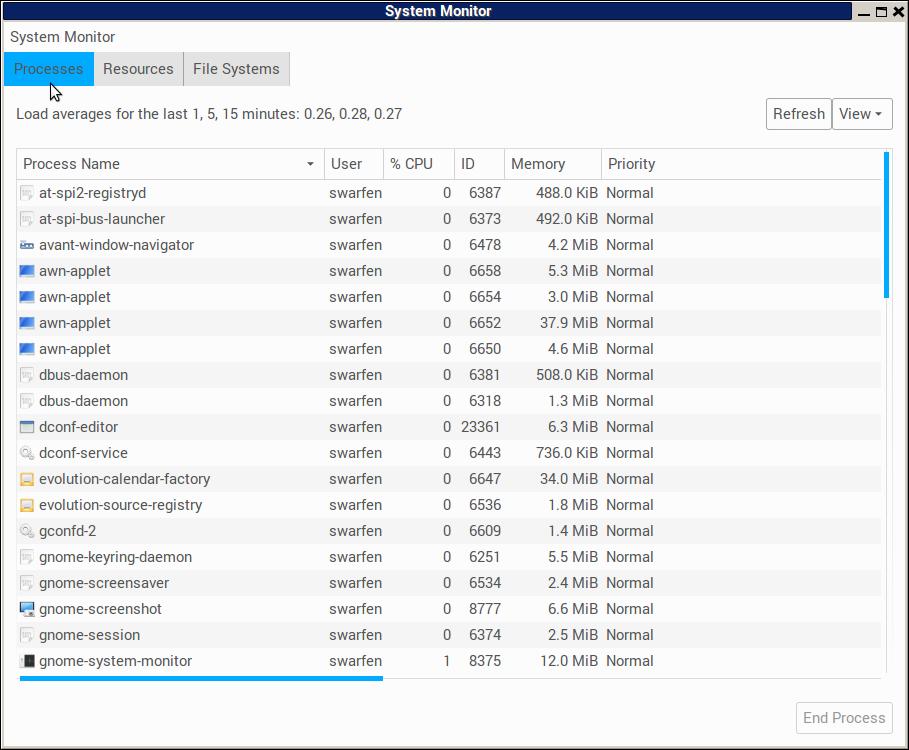The width and height of the screenshot is (909, 750).
Task: Select the Processes tab
Action: 49,69
